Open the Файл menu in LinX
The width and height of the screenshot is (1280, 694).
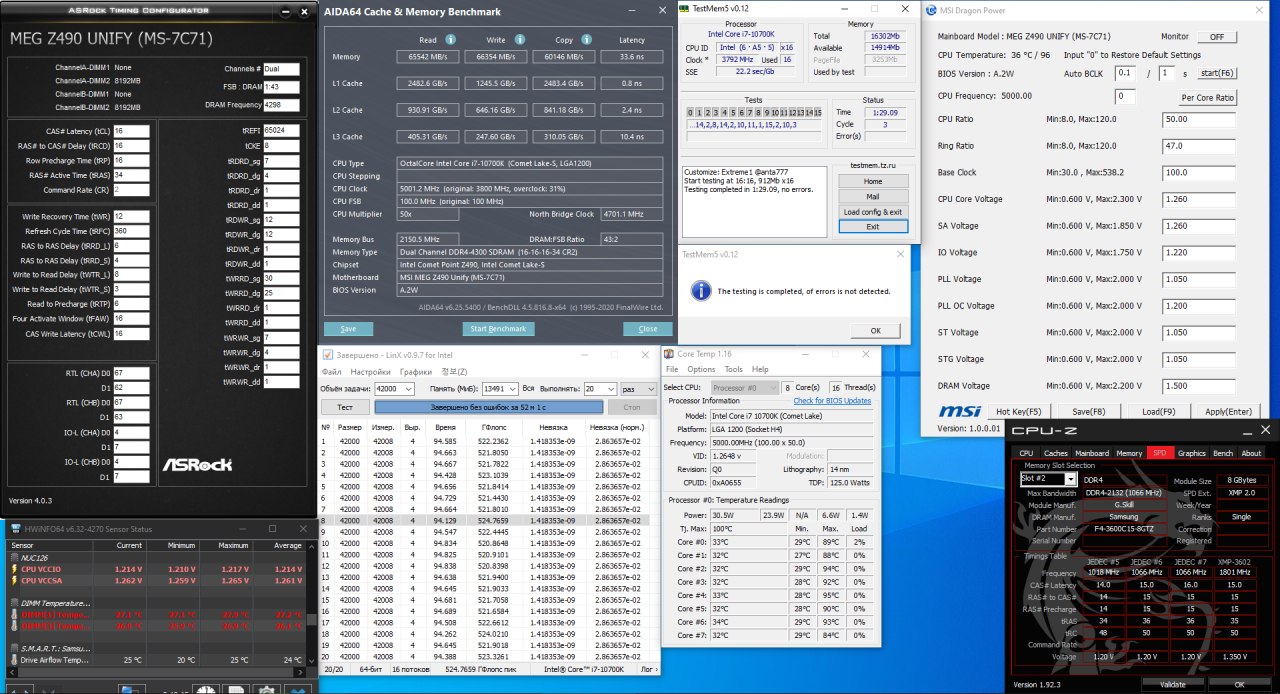[331, 371]
